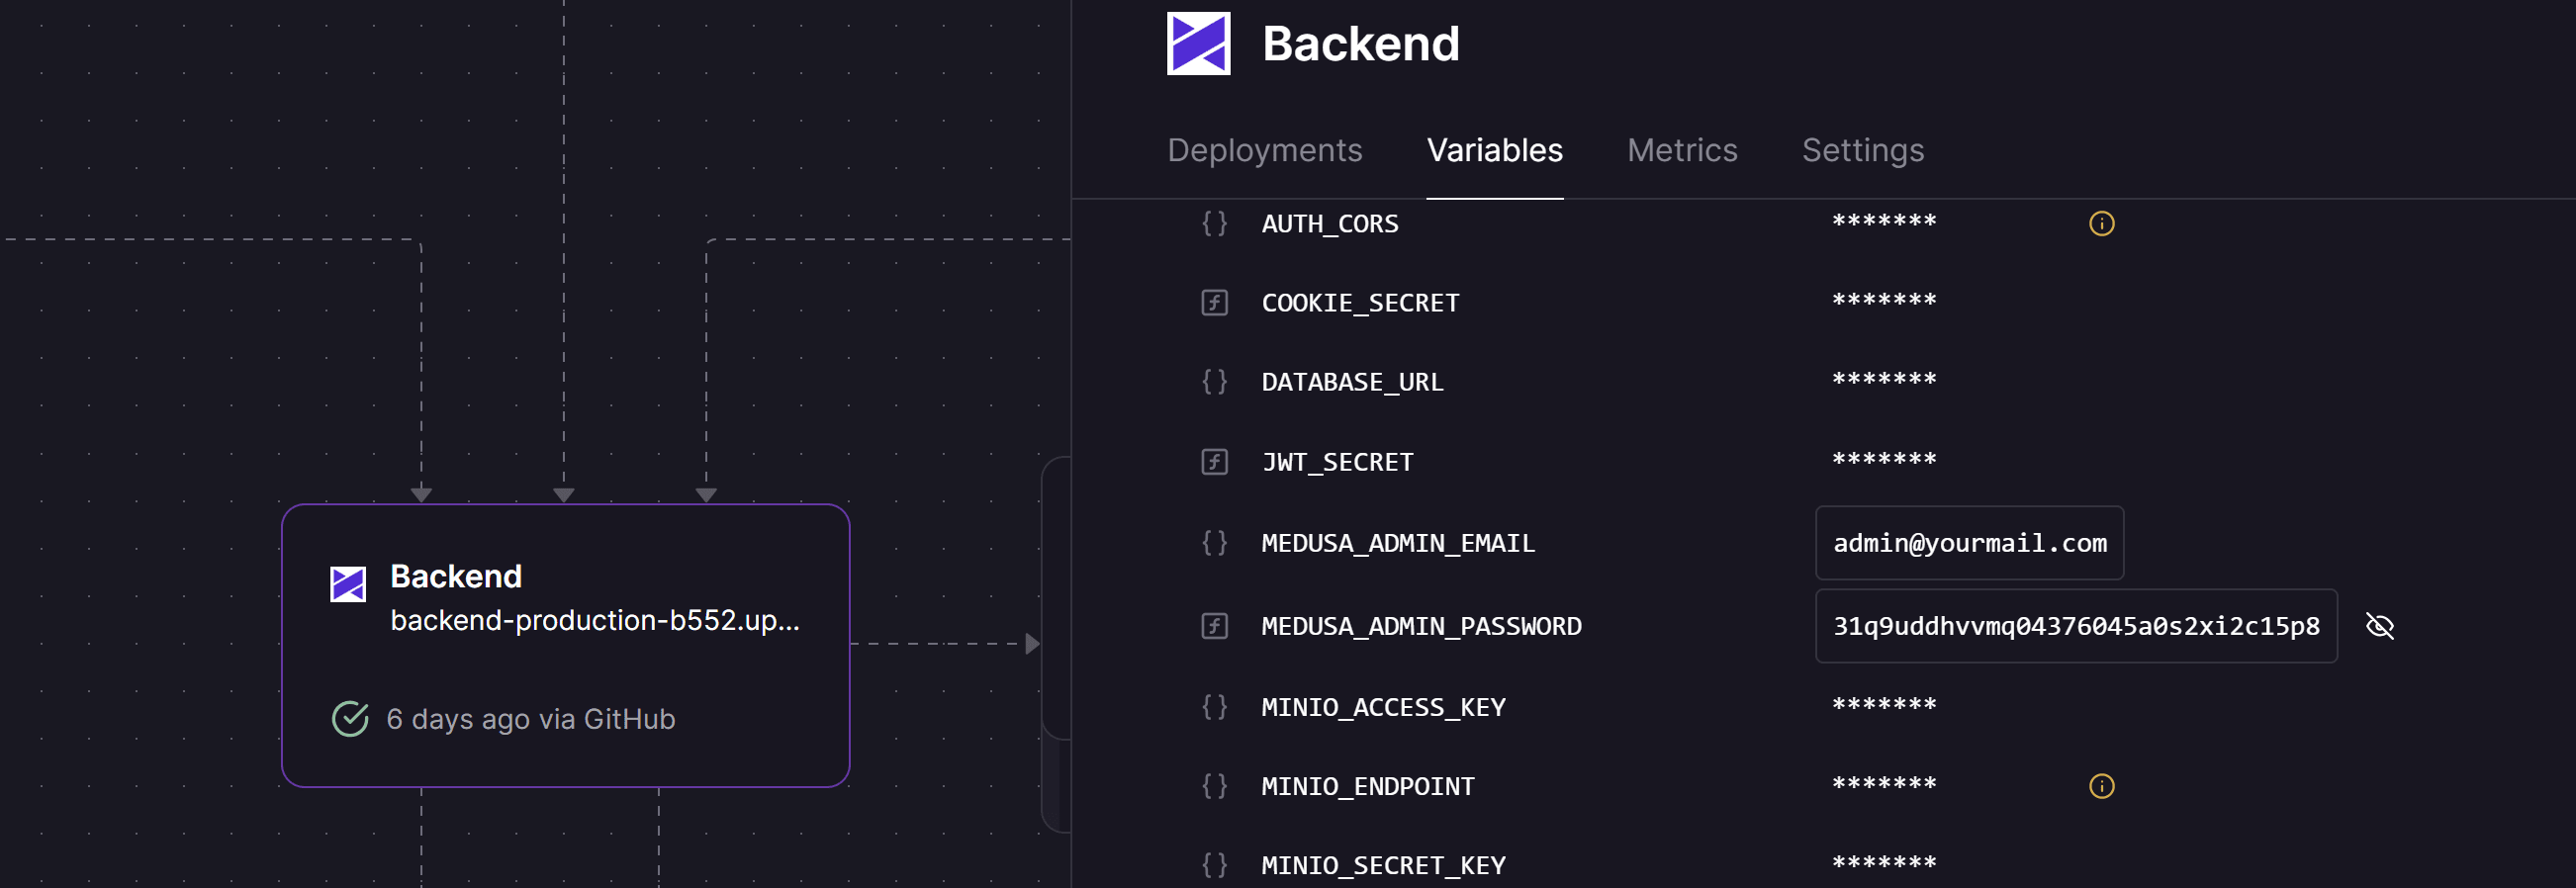
Task: Open the Deployments tab
Action: coord(1264,150)
